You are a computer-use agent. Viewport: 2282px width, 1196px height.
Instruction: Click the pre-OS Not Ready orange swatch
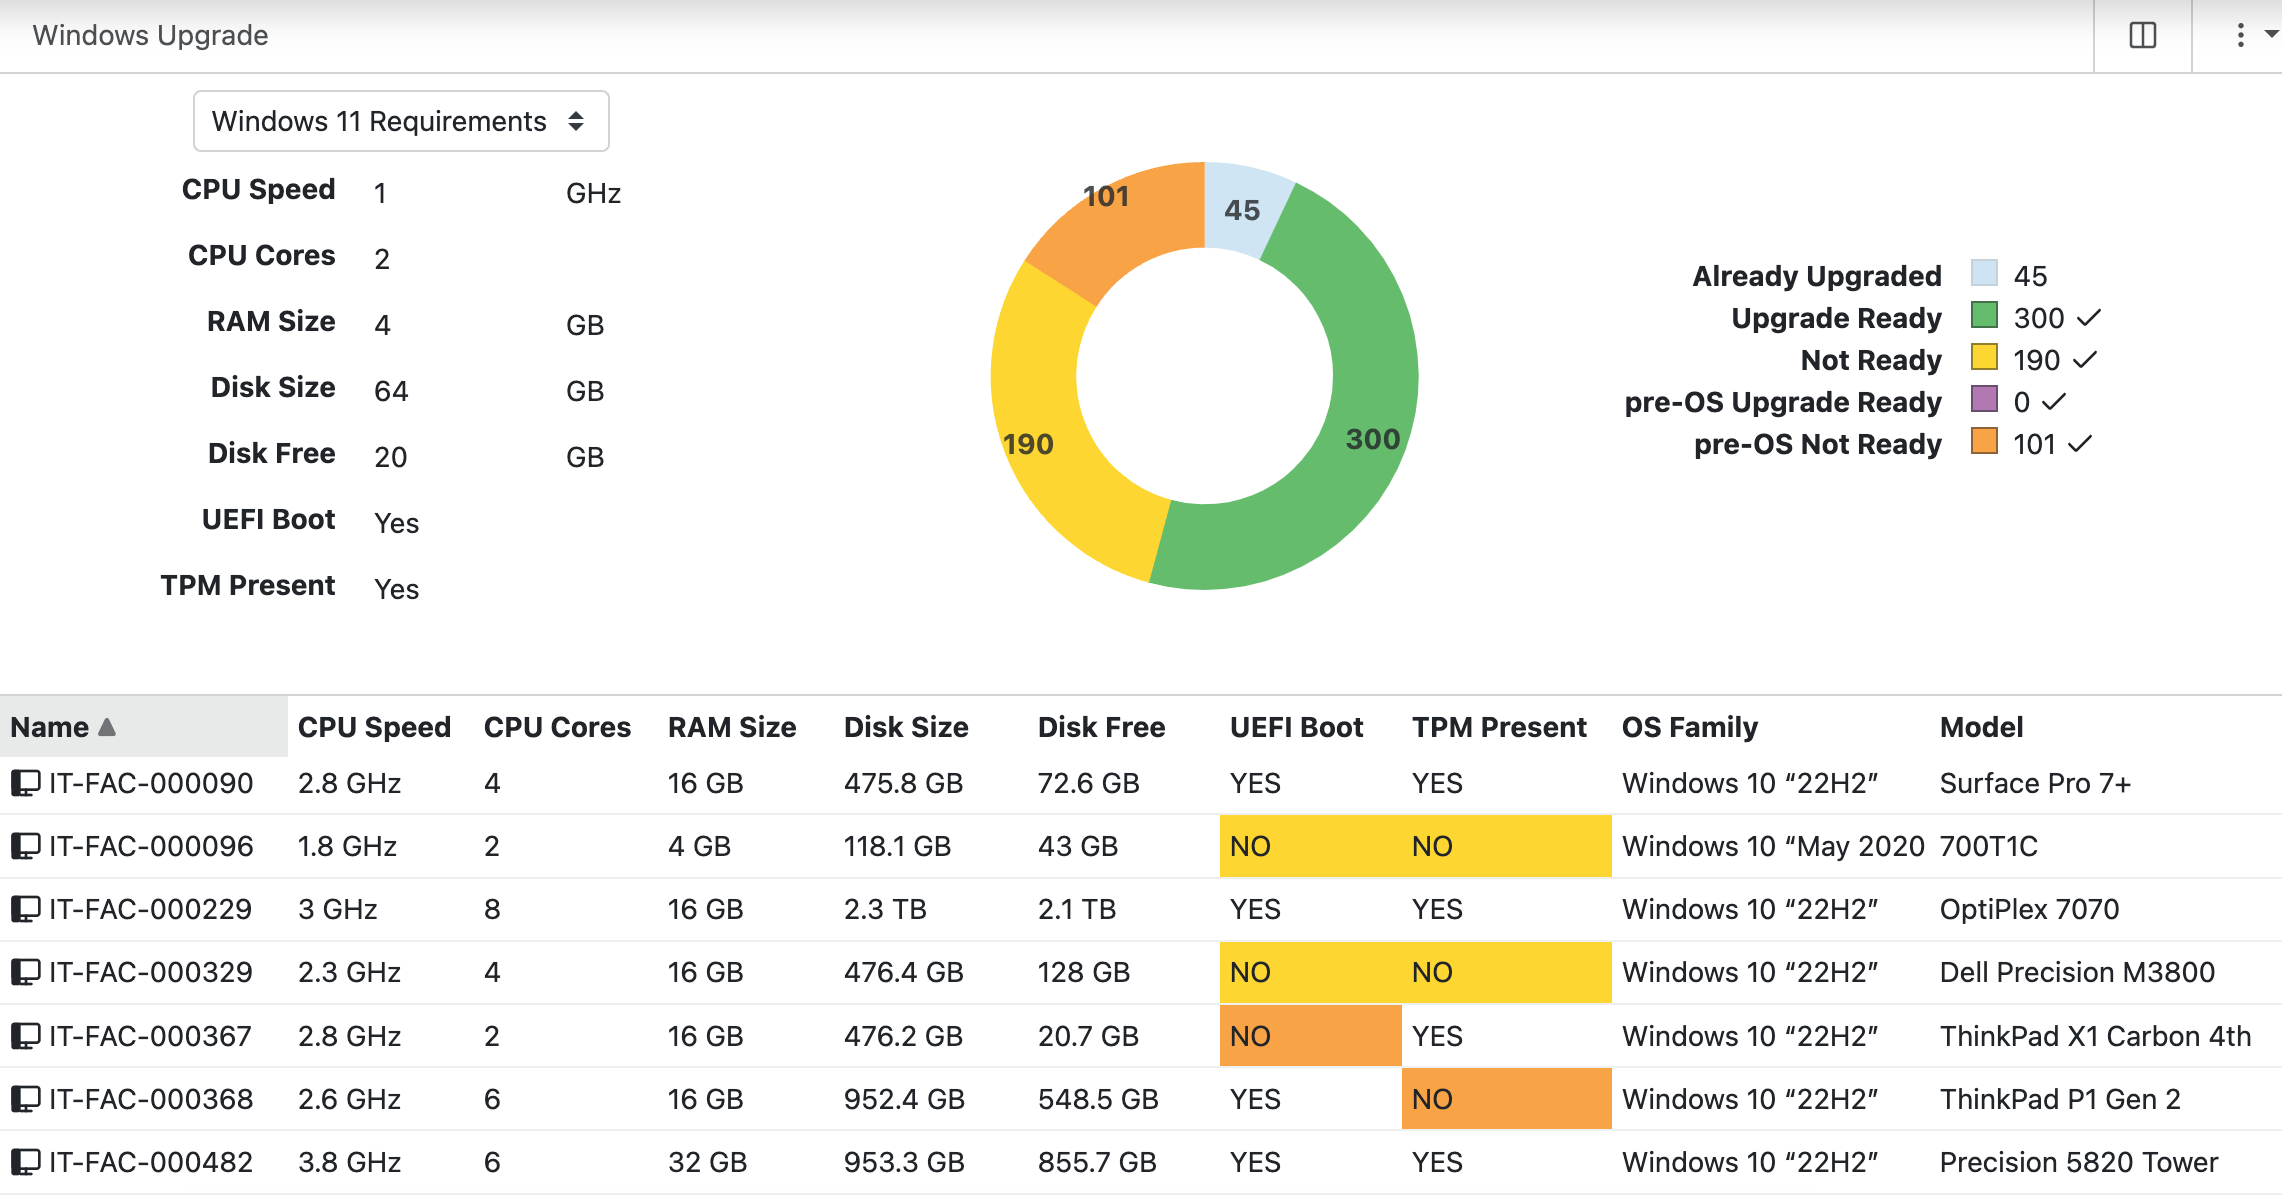tap(1984, 441)
